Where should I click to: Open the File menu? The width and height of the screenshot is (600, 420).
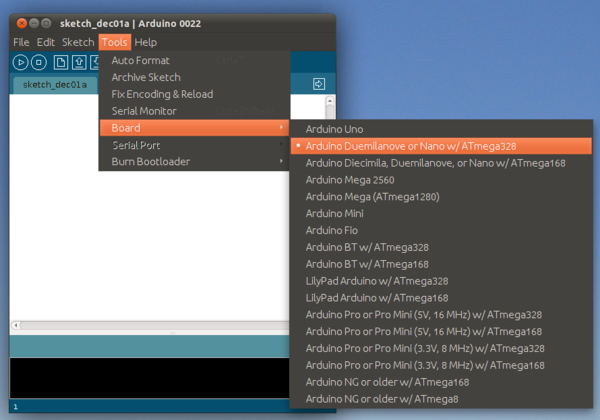tap(21, 42)
